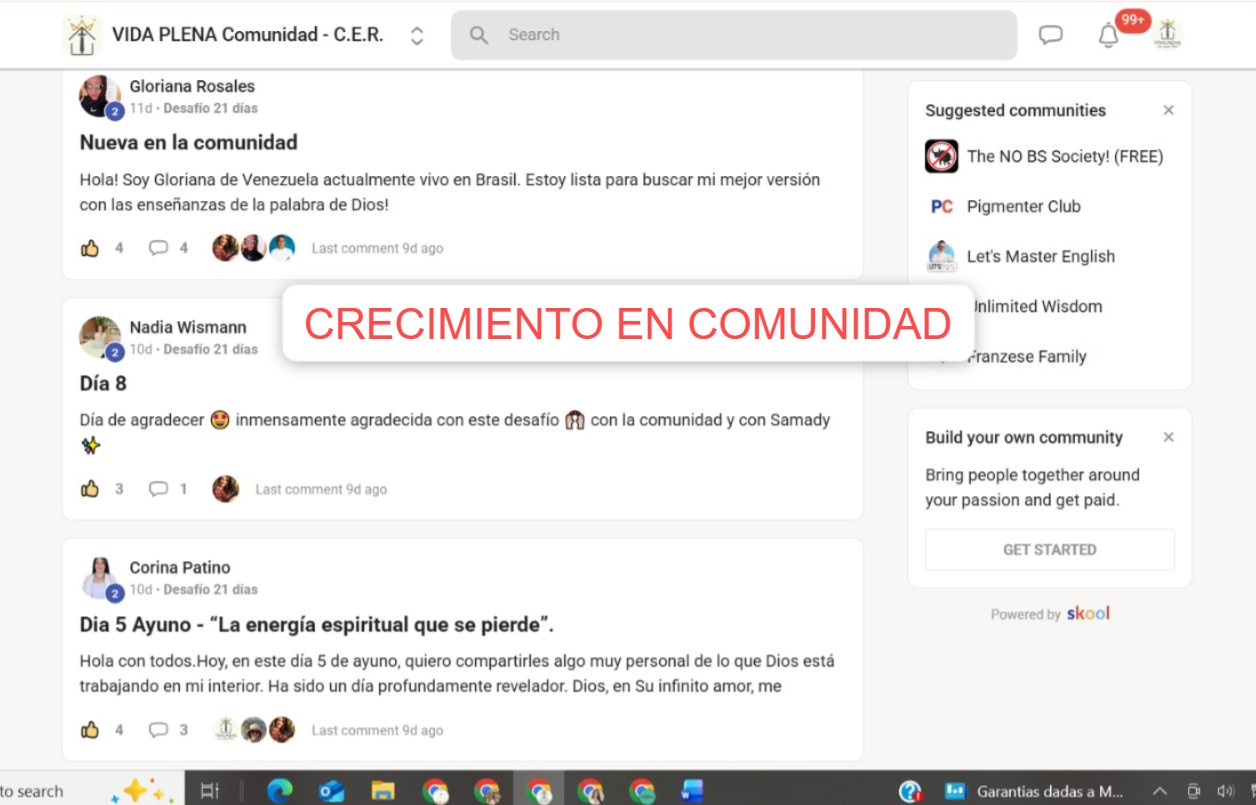
Task: Close the Build your own community card
Action: (x=1168, y=437)
